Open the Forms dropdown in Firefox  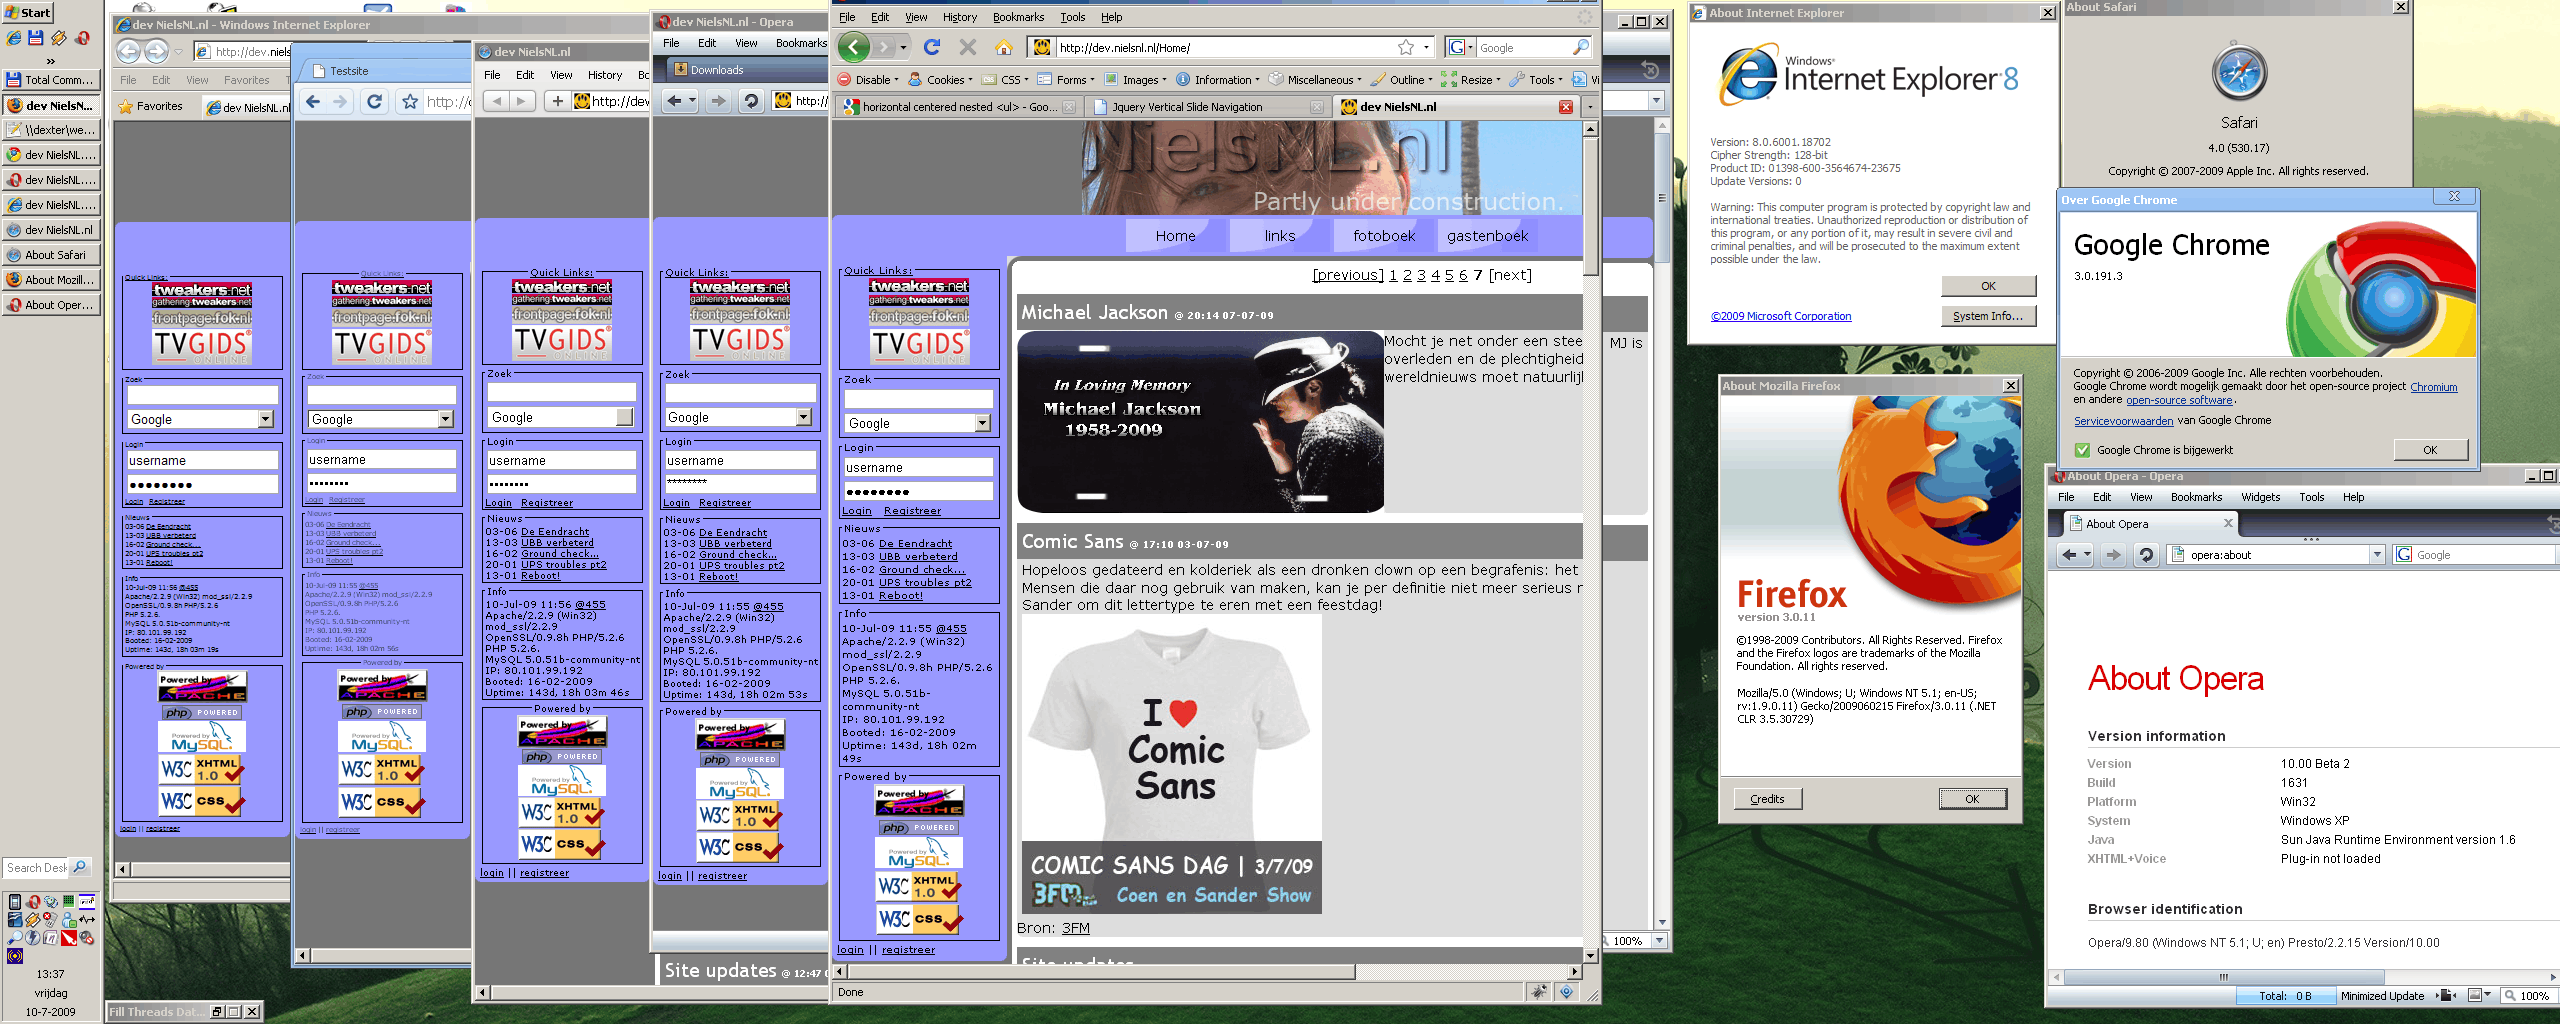(x=1066, y=80)
